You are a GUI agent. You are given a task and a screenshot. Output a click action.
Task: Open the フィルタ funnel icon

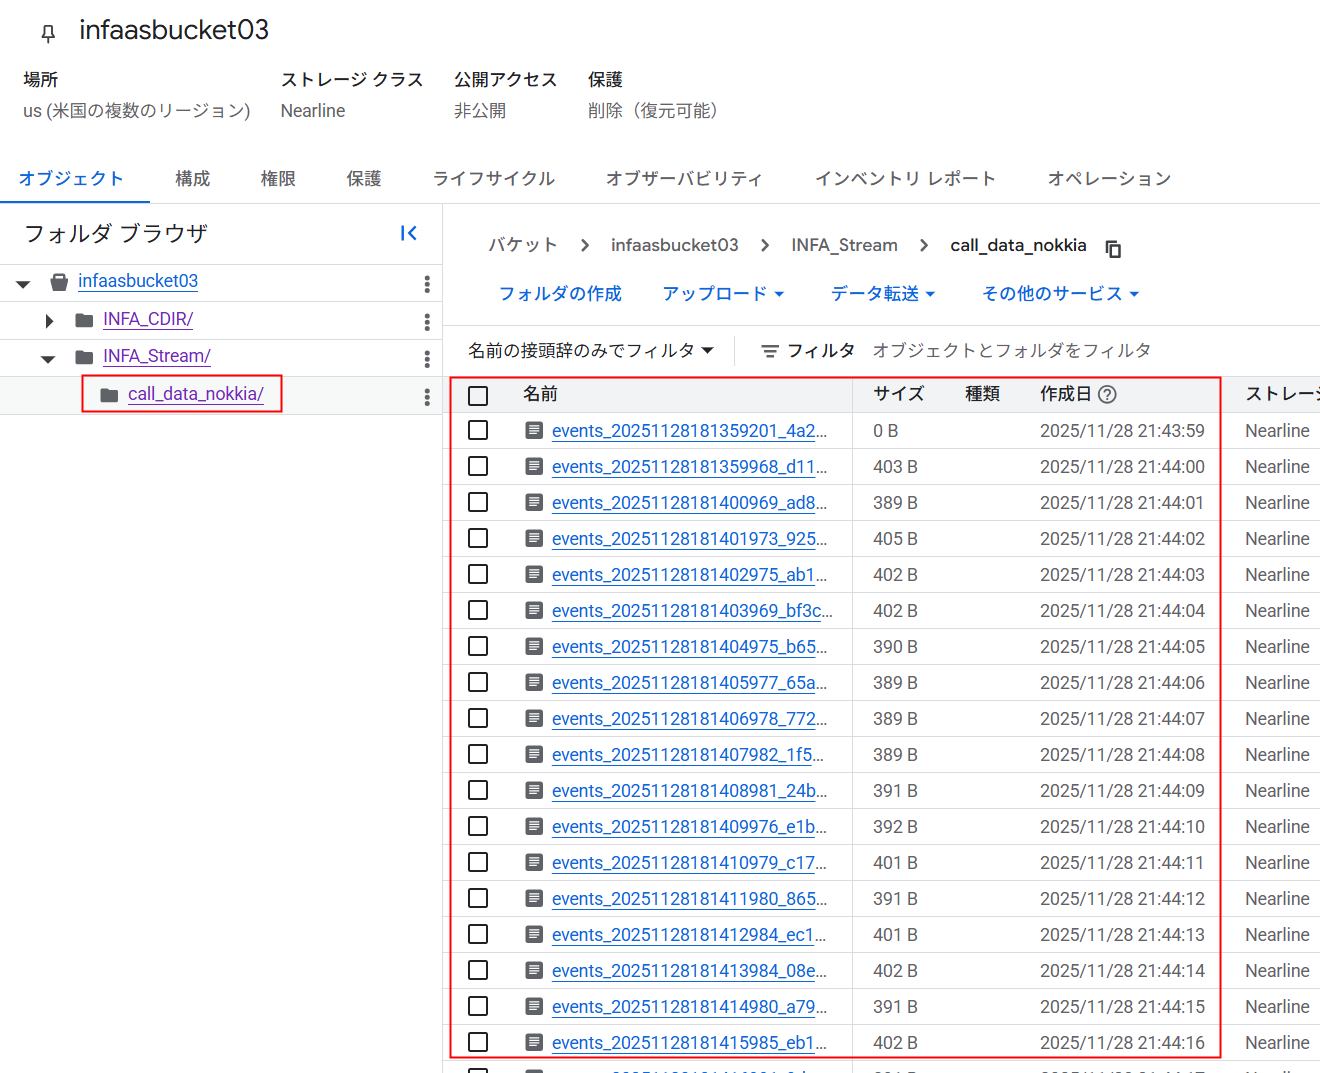(x=770, y=351)
